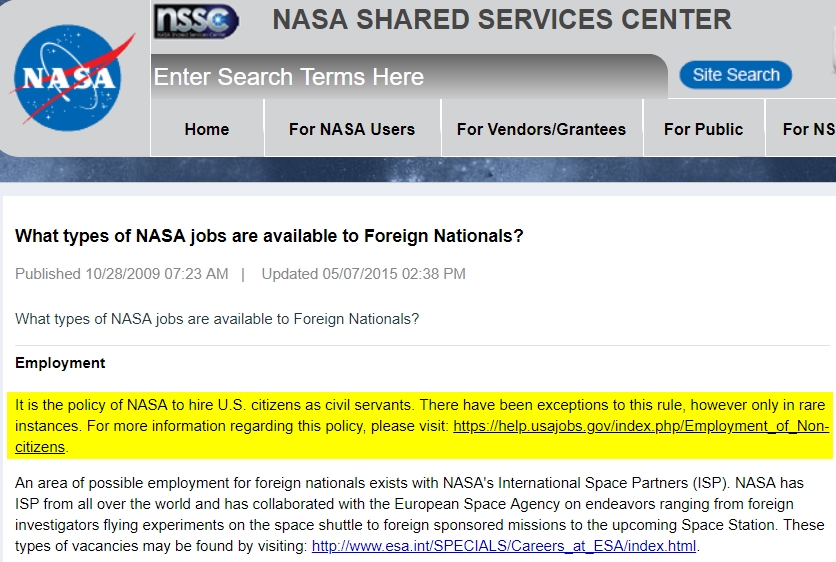This screenshot has width=836, height=562.
Task: Click the highlighted NASA hiring policy paragraph
Action: coord(420,425)
